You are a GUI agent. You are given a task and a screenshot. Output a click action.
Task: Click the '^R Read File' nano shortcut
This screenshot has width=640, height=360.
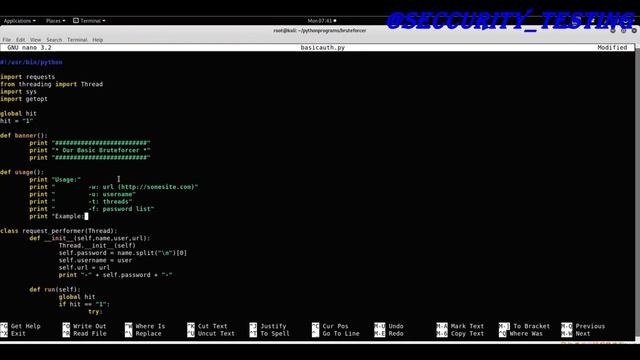84,333
